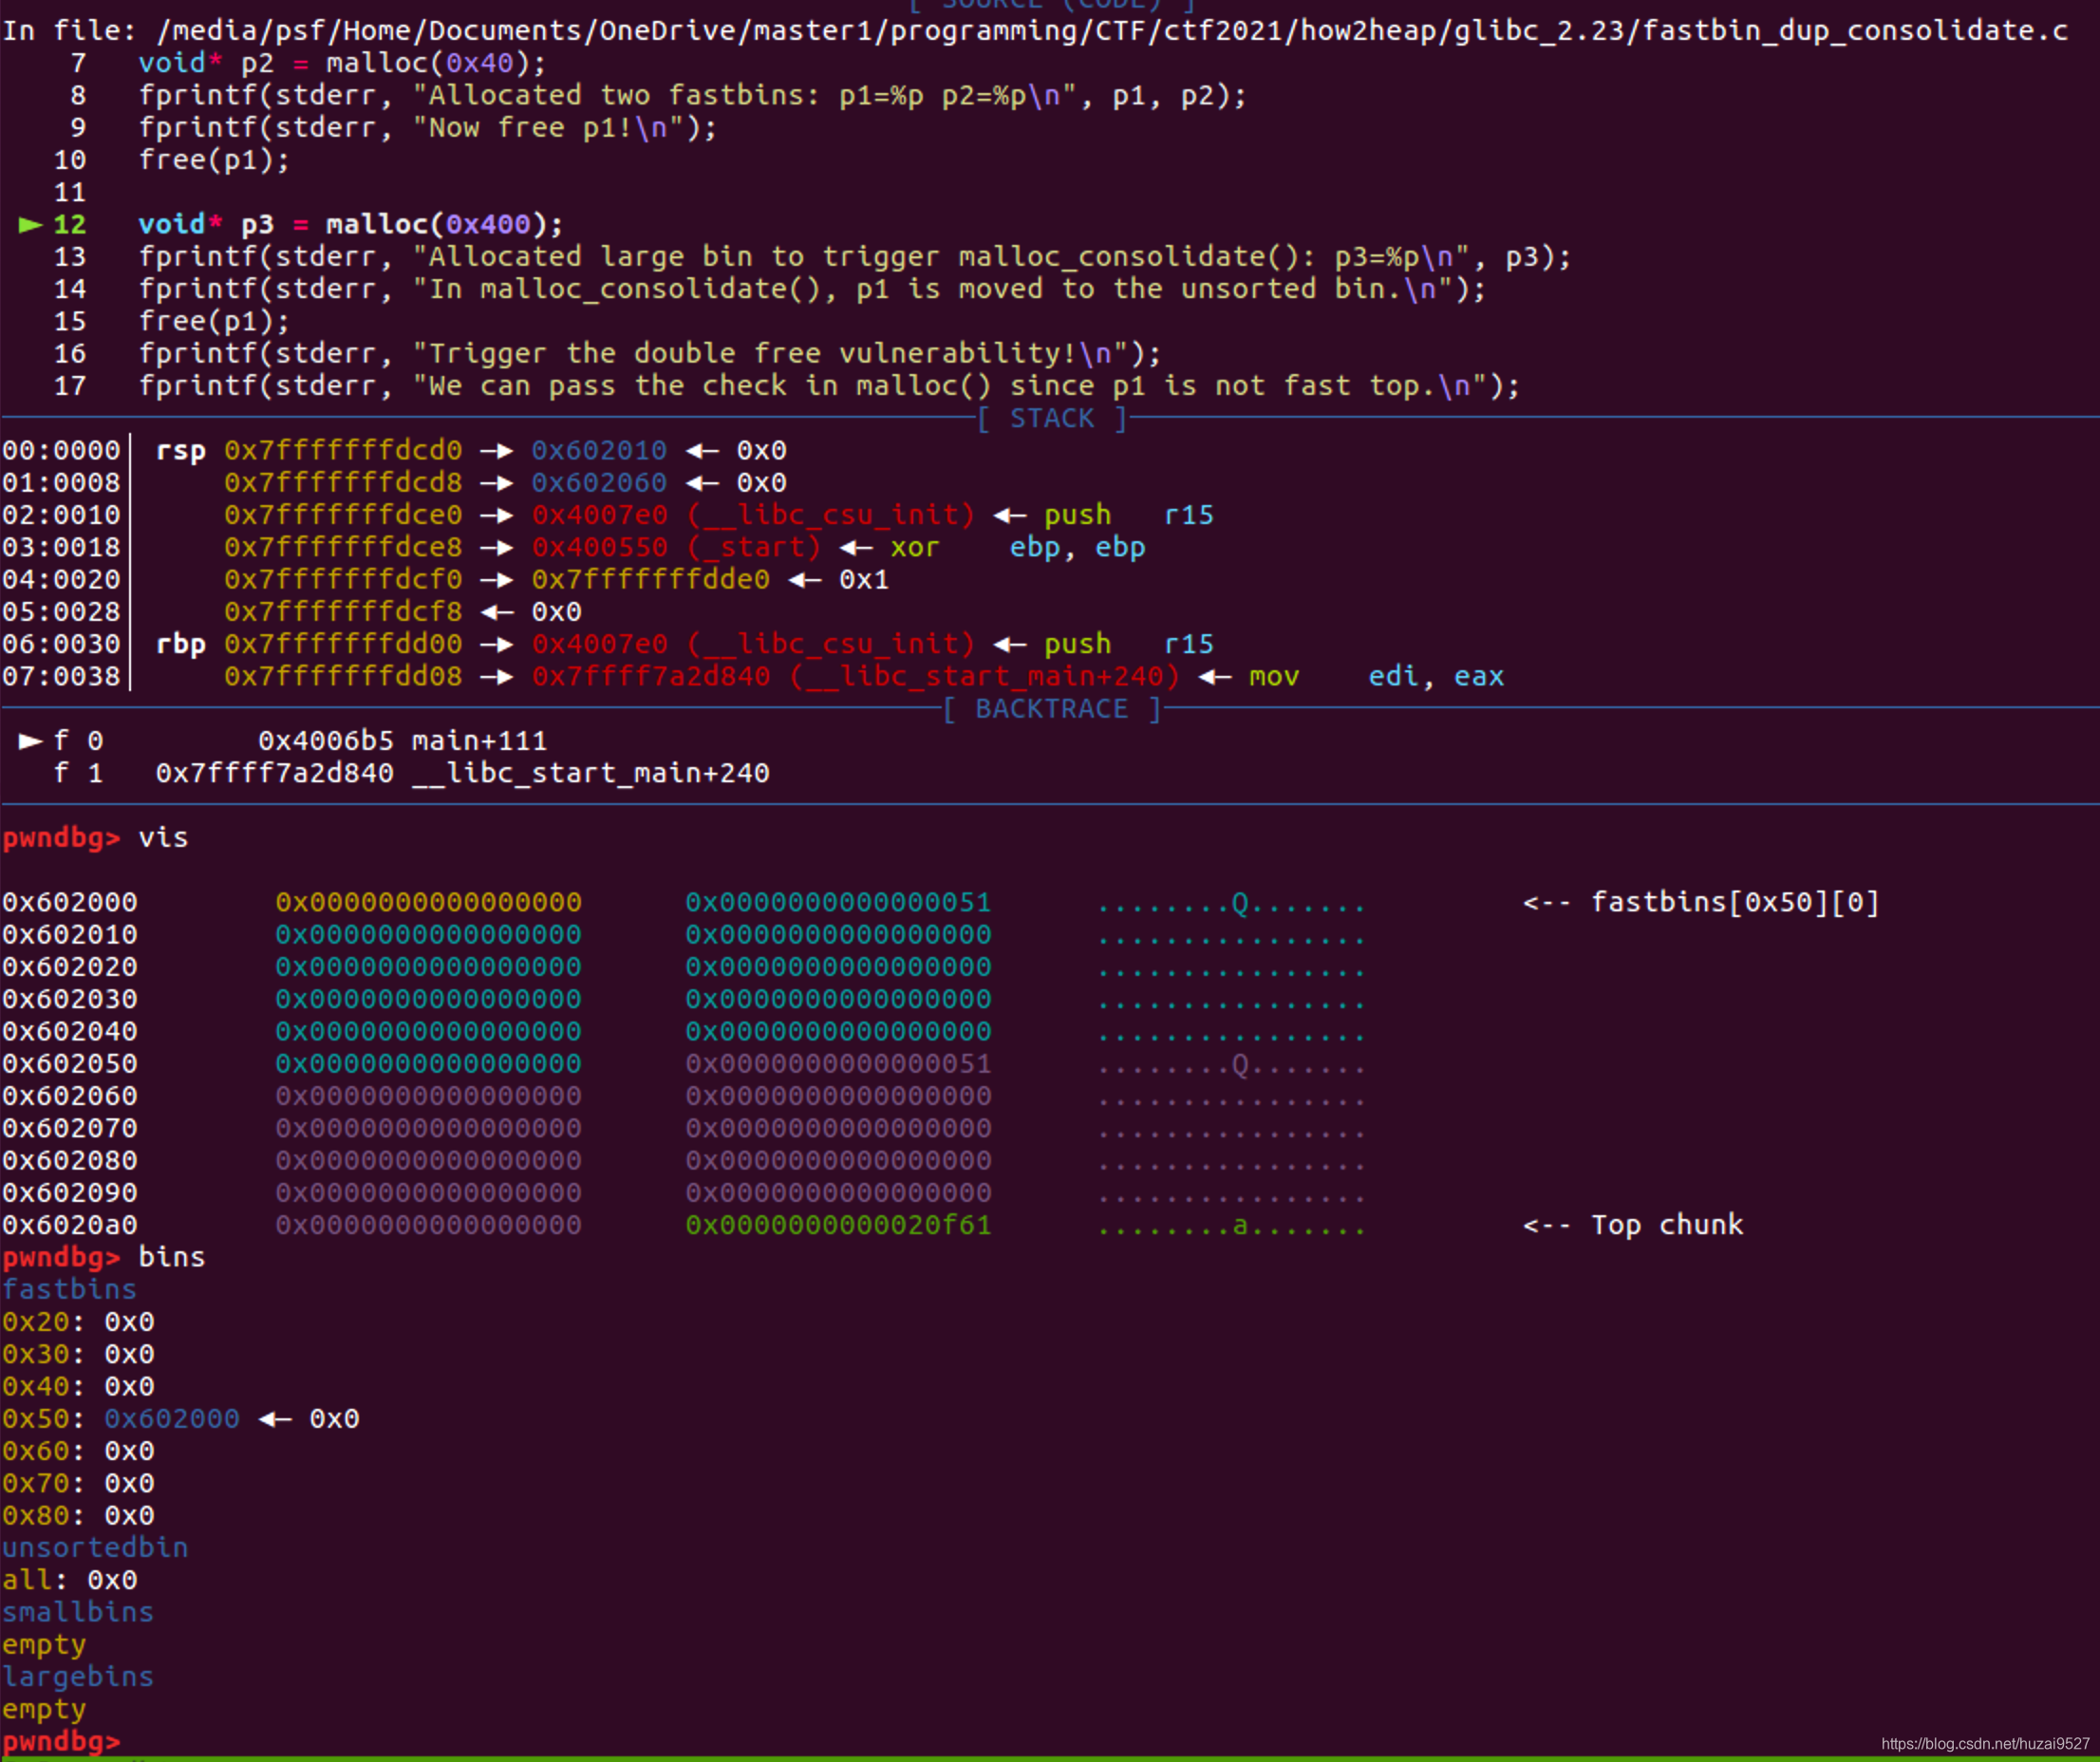Screen dimensions: 2100x1762
Task: Click line 13 'Allocated large bin' fprintf
Action: [x=854, y=257]
